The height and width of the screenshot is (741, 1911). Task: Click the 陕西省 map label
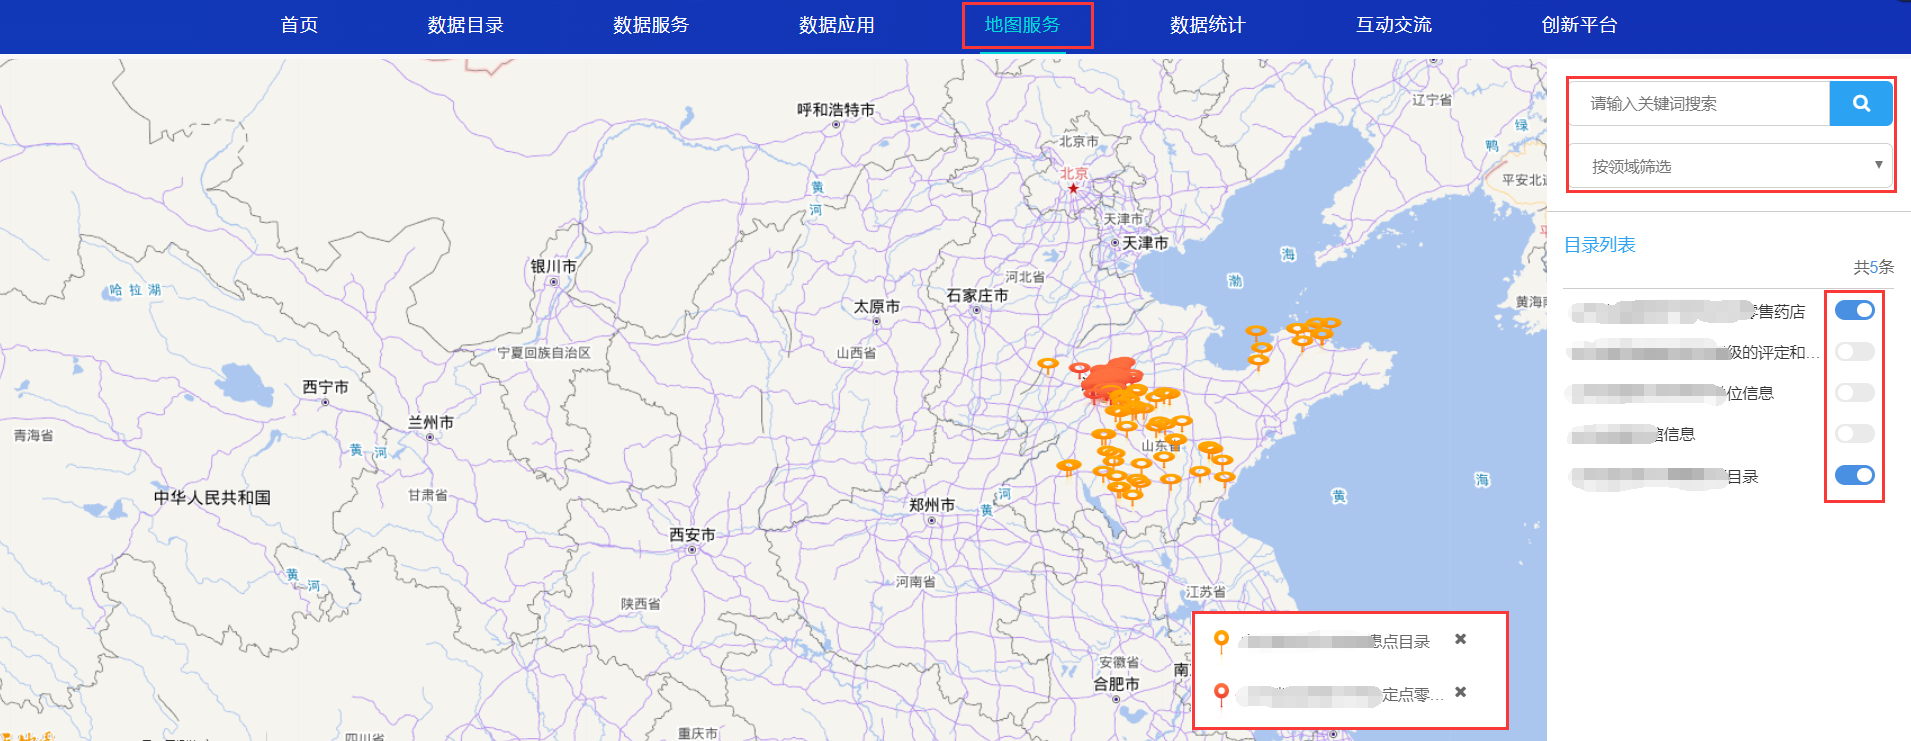(640, 604)
